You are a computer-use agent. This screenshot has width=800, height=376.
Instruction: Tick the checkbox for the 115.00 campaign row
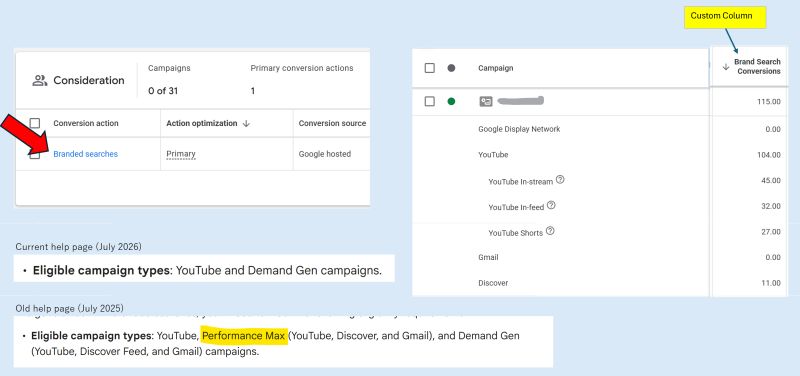pyautogui.click(x=430, y=102)
